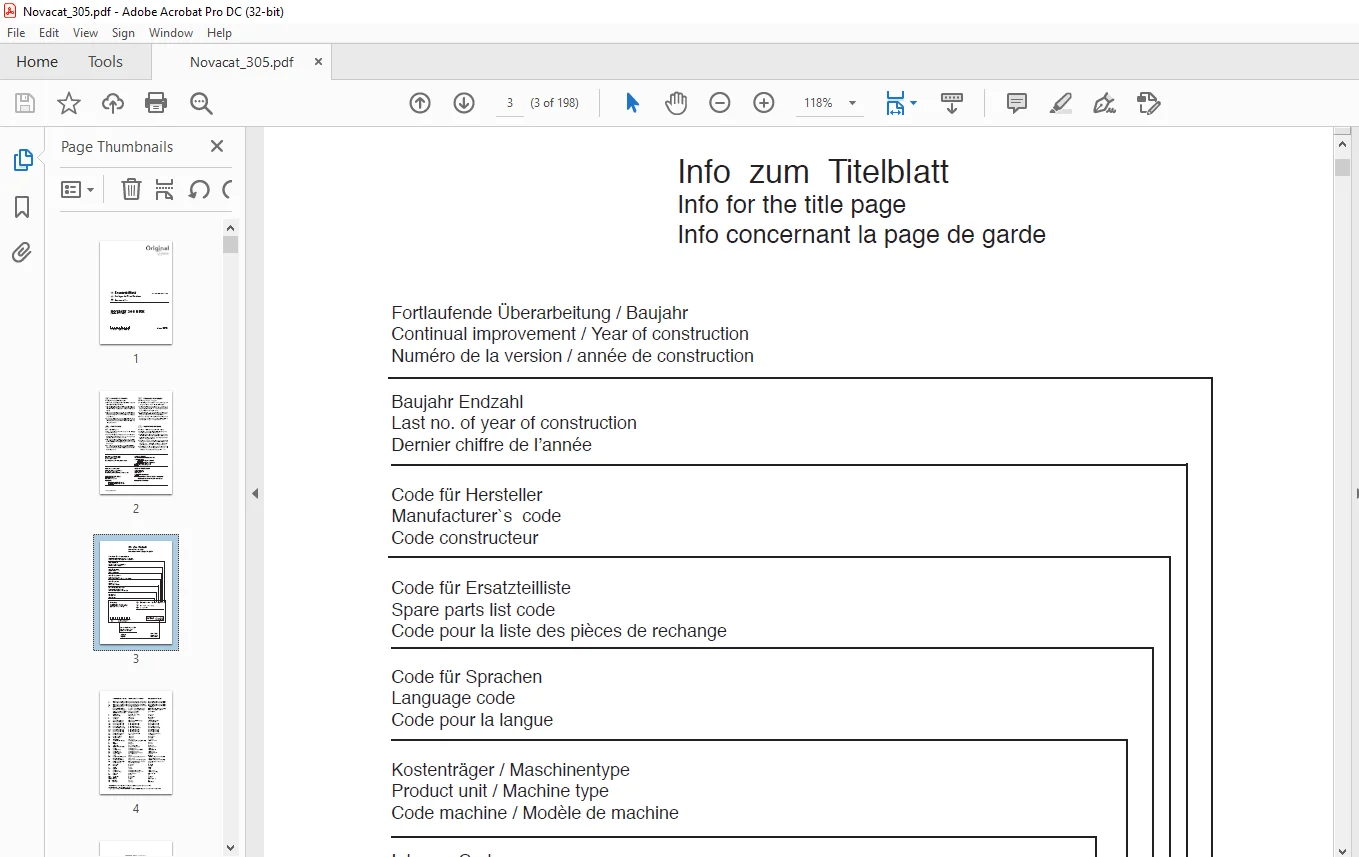Delete selected page thumbnail via trash icon
Screen dimensions: 1359x857
point(131,189)
